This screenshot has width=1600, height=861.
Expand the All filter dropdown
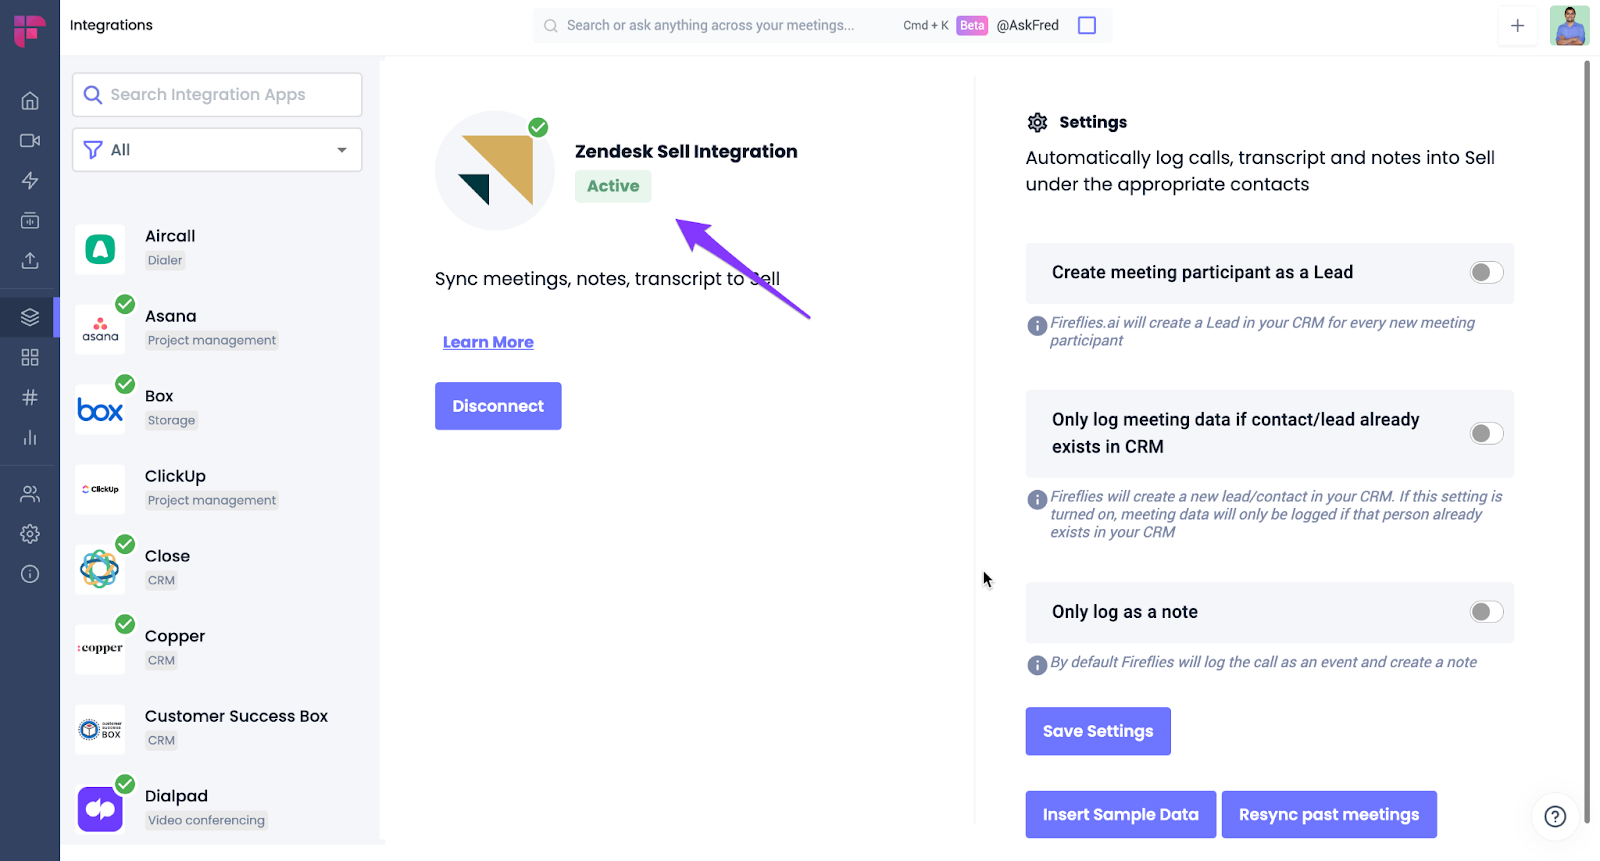[217, 150]
